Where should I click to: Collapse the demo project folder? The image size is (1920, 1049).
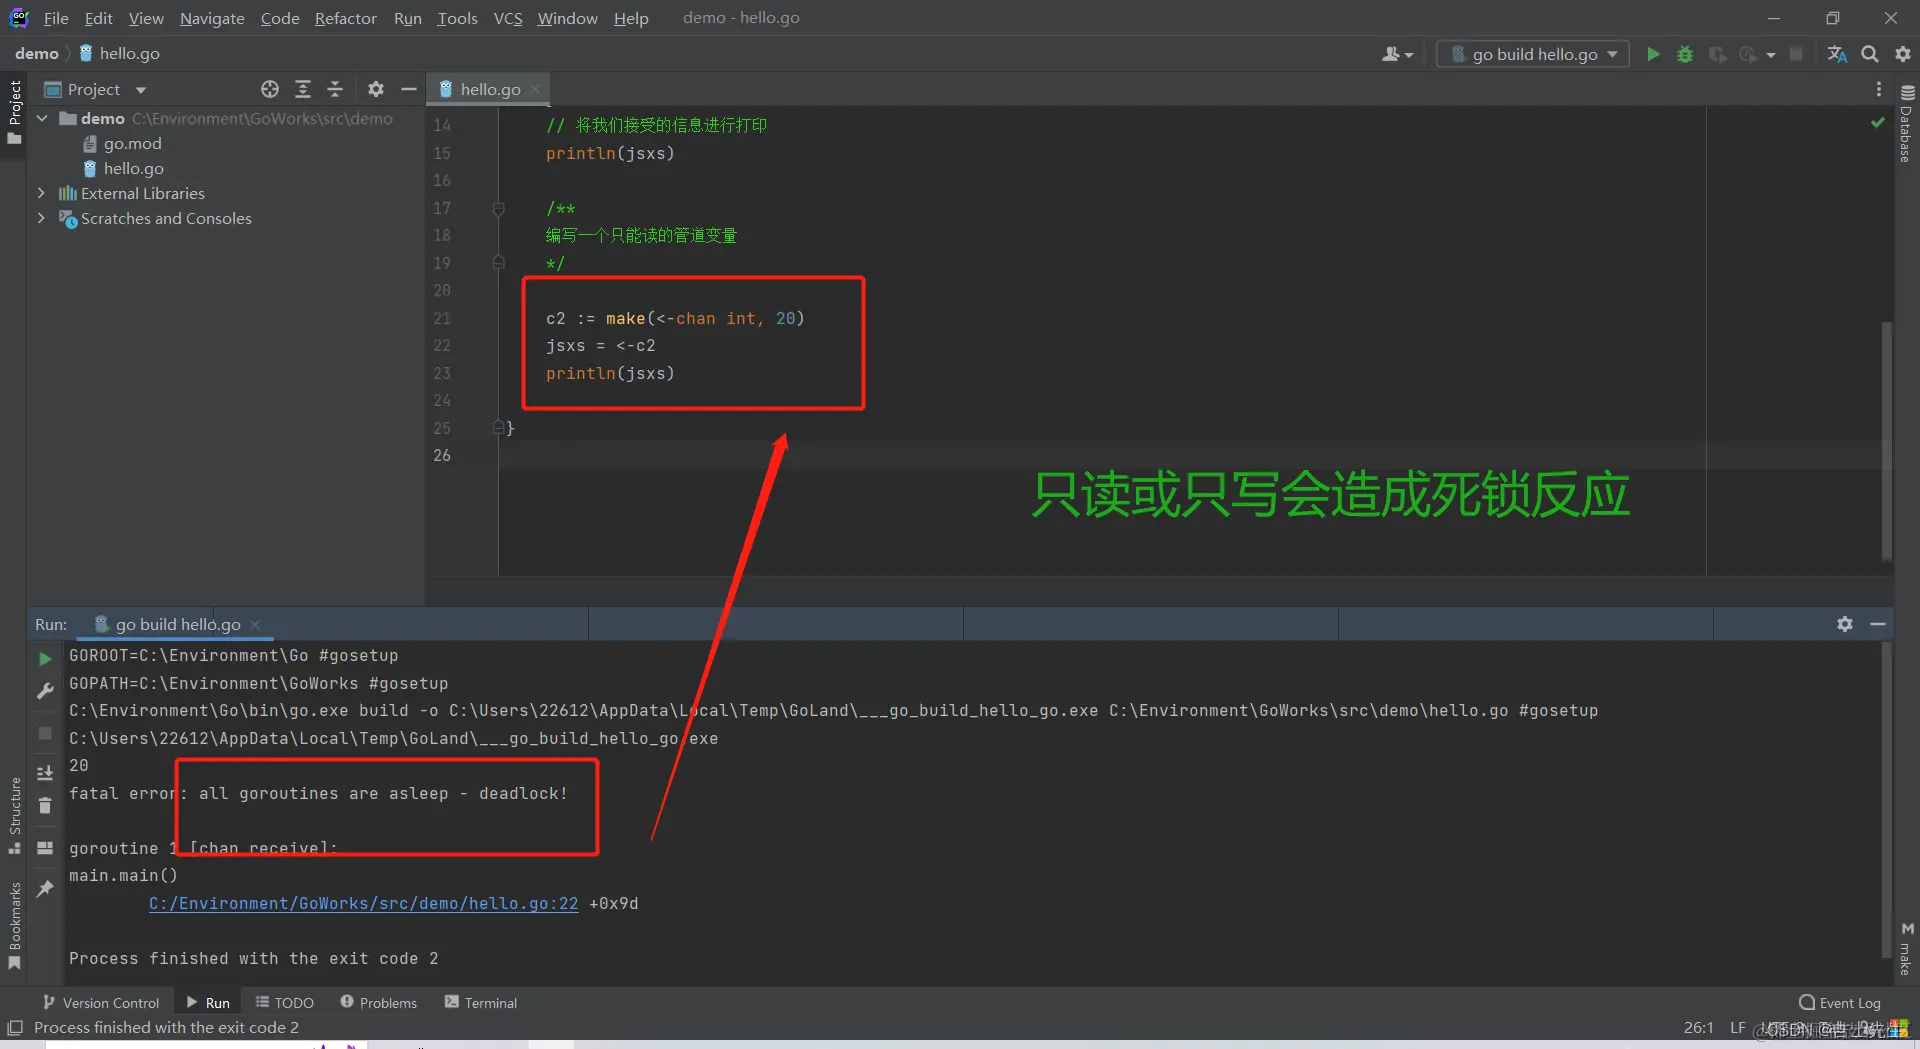[42, 118]
